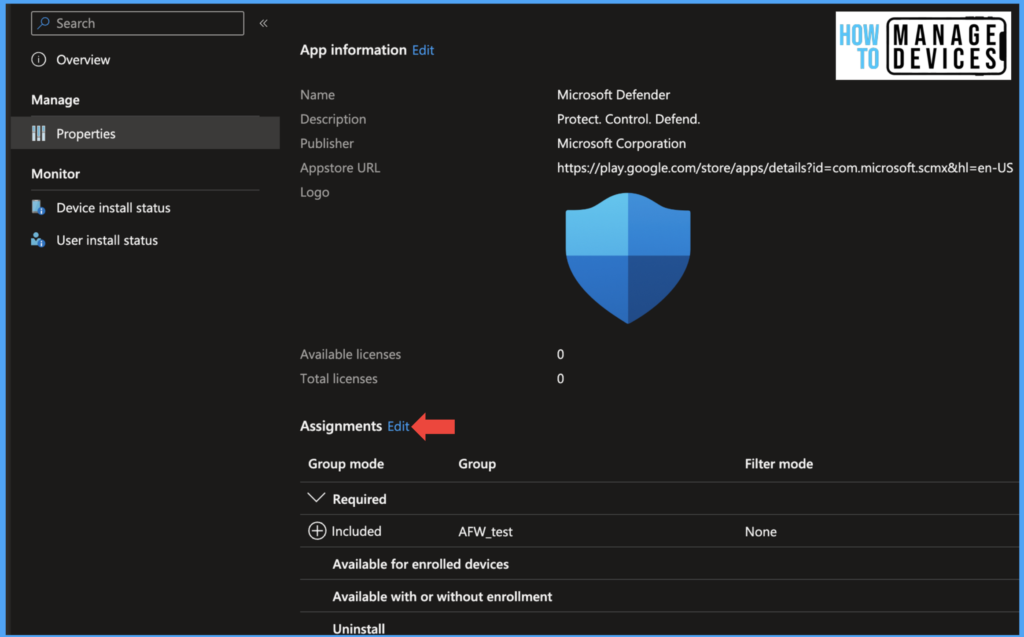
Task: Click the Microsoft Corporation publisher value
Action: click(x=621, y=144)
